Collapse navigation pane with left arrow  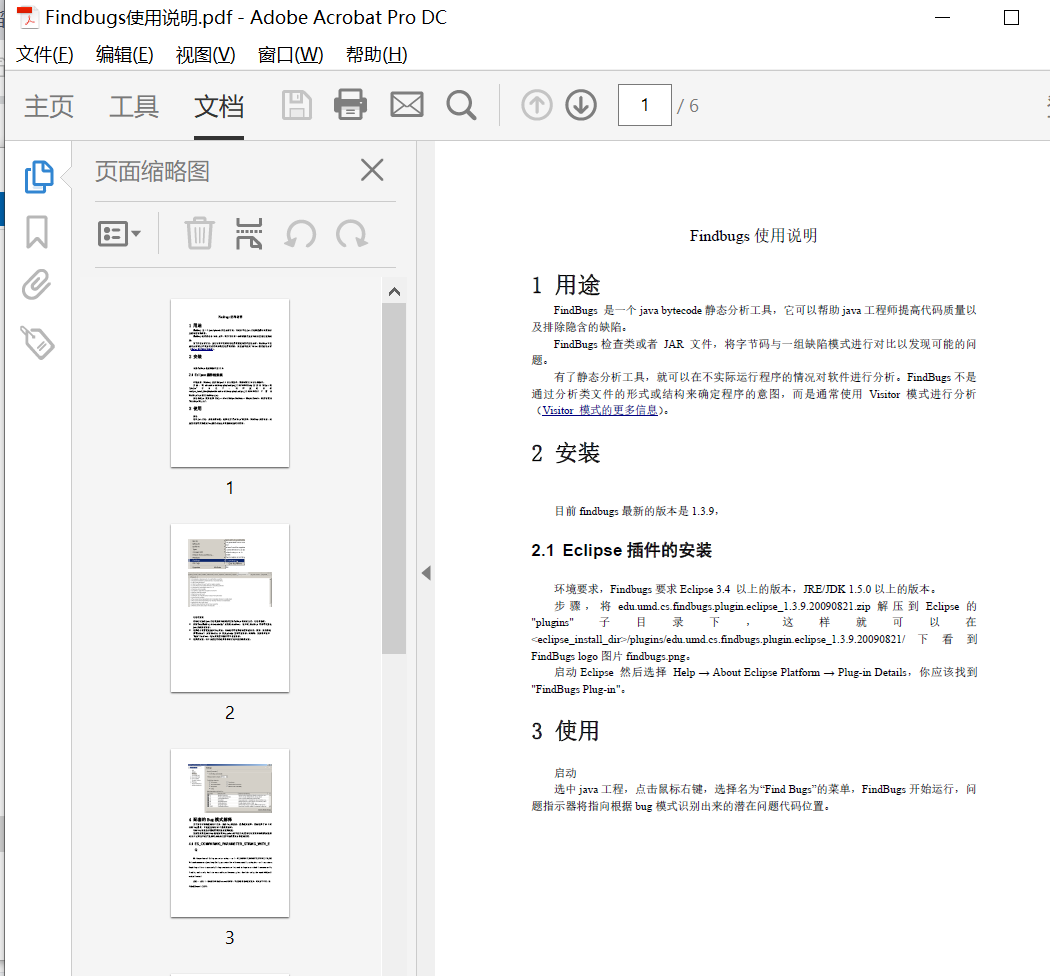pyautogui.click(x=426, y=573)
